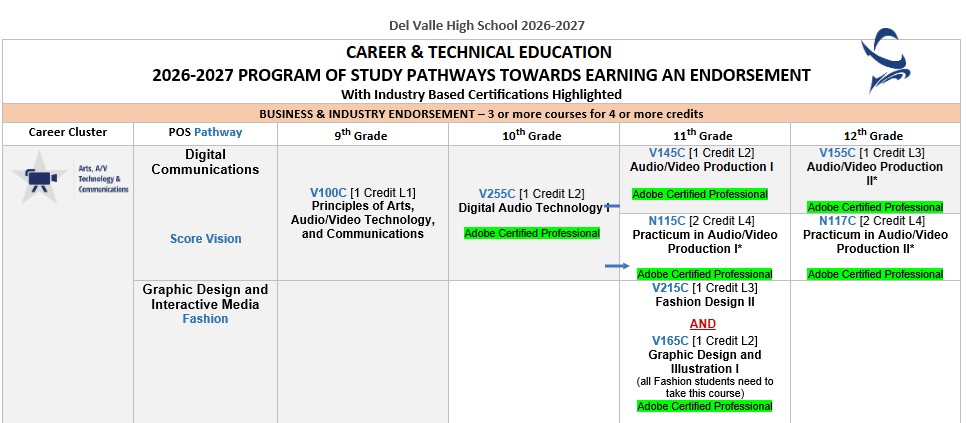
Task: Click '[1 Credit L3]' beside V215C
Action: 724,288
